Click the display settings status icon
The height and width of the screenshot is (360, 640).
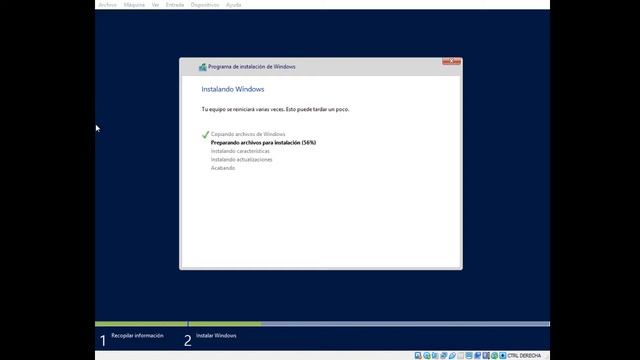click(469, 356)
